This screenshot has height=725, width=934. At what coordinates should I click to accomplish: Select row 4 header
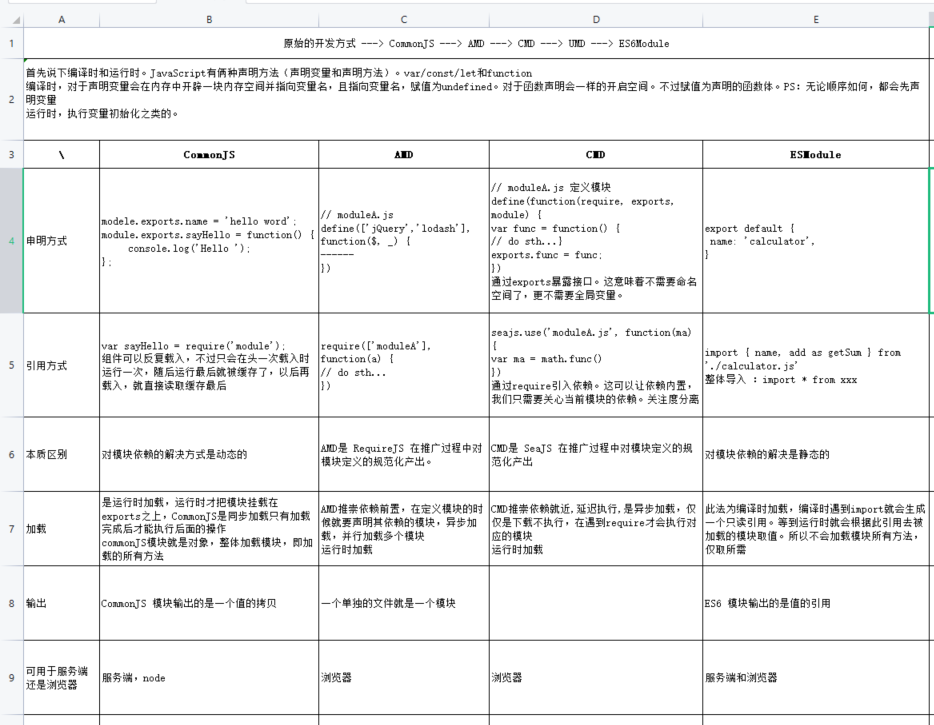pos(11,241)
